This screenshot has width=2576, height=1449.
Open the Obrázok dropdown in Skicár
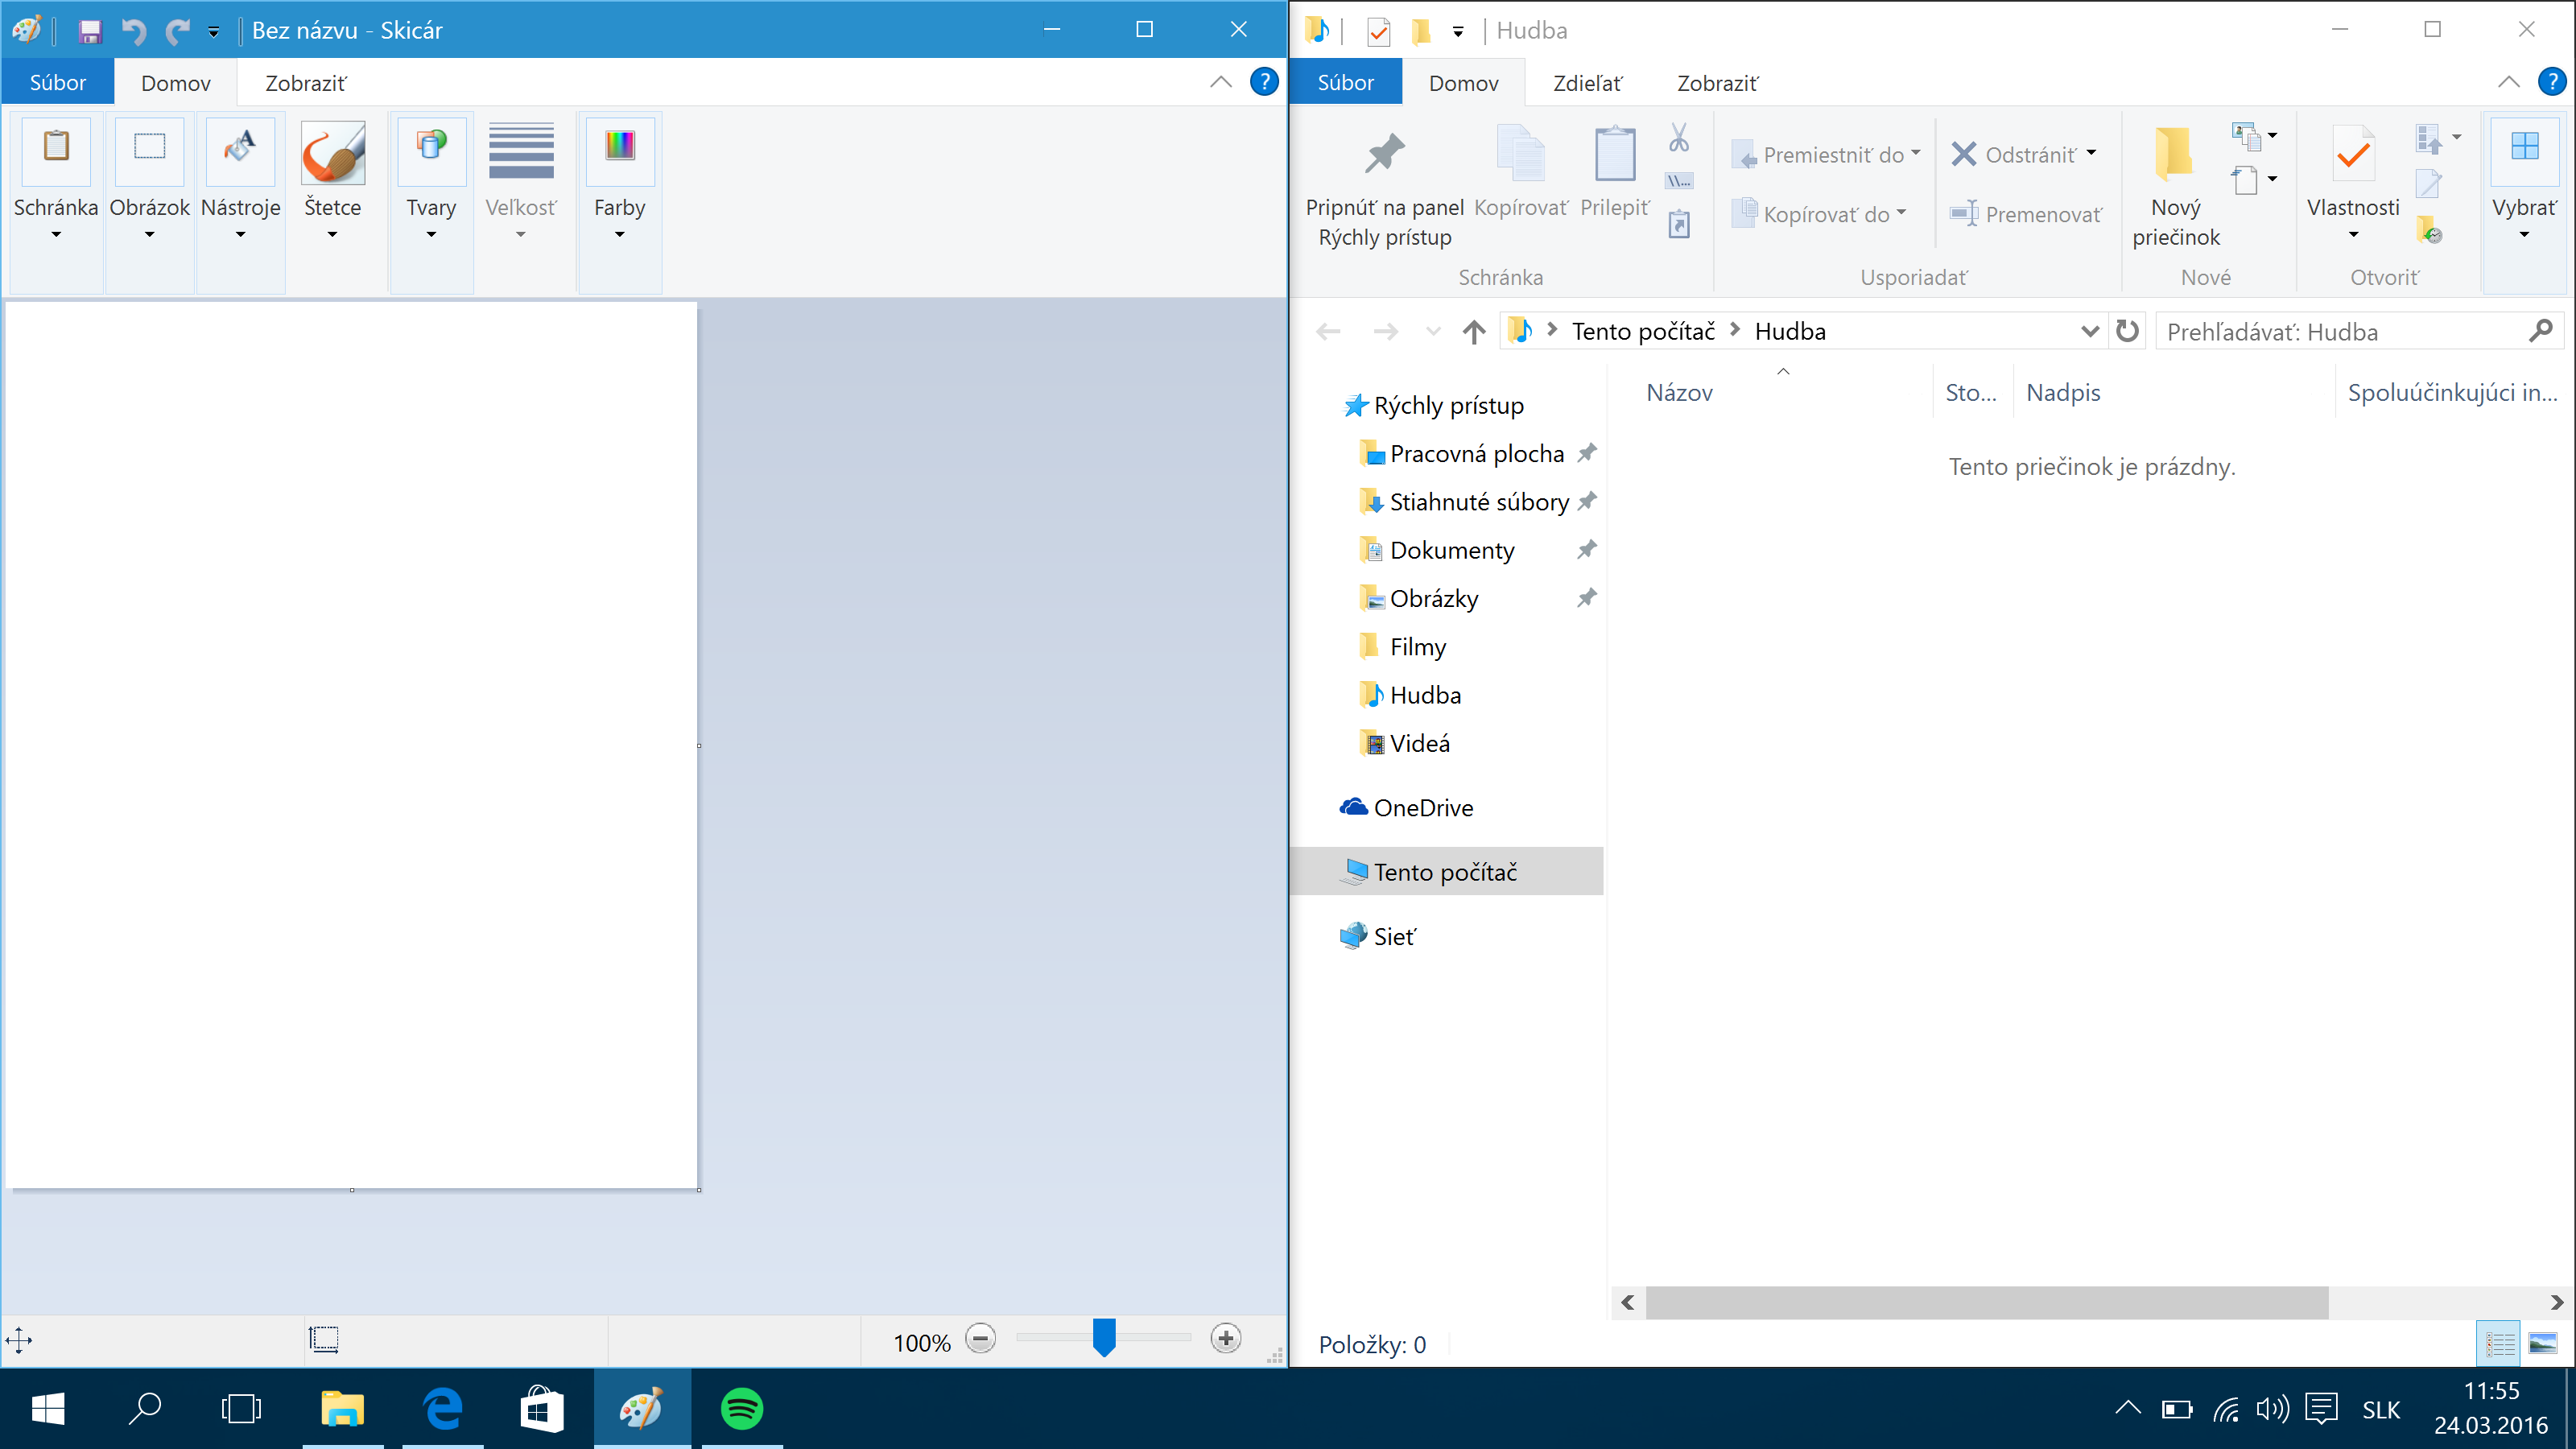point(150,202)
